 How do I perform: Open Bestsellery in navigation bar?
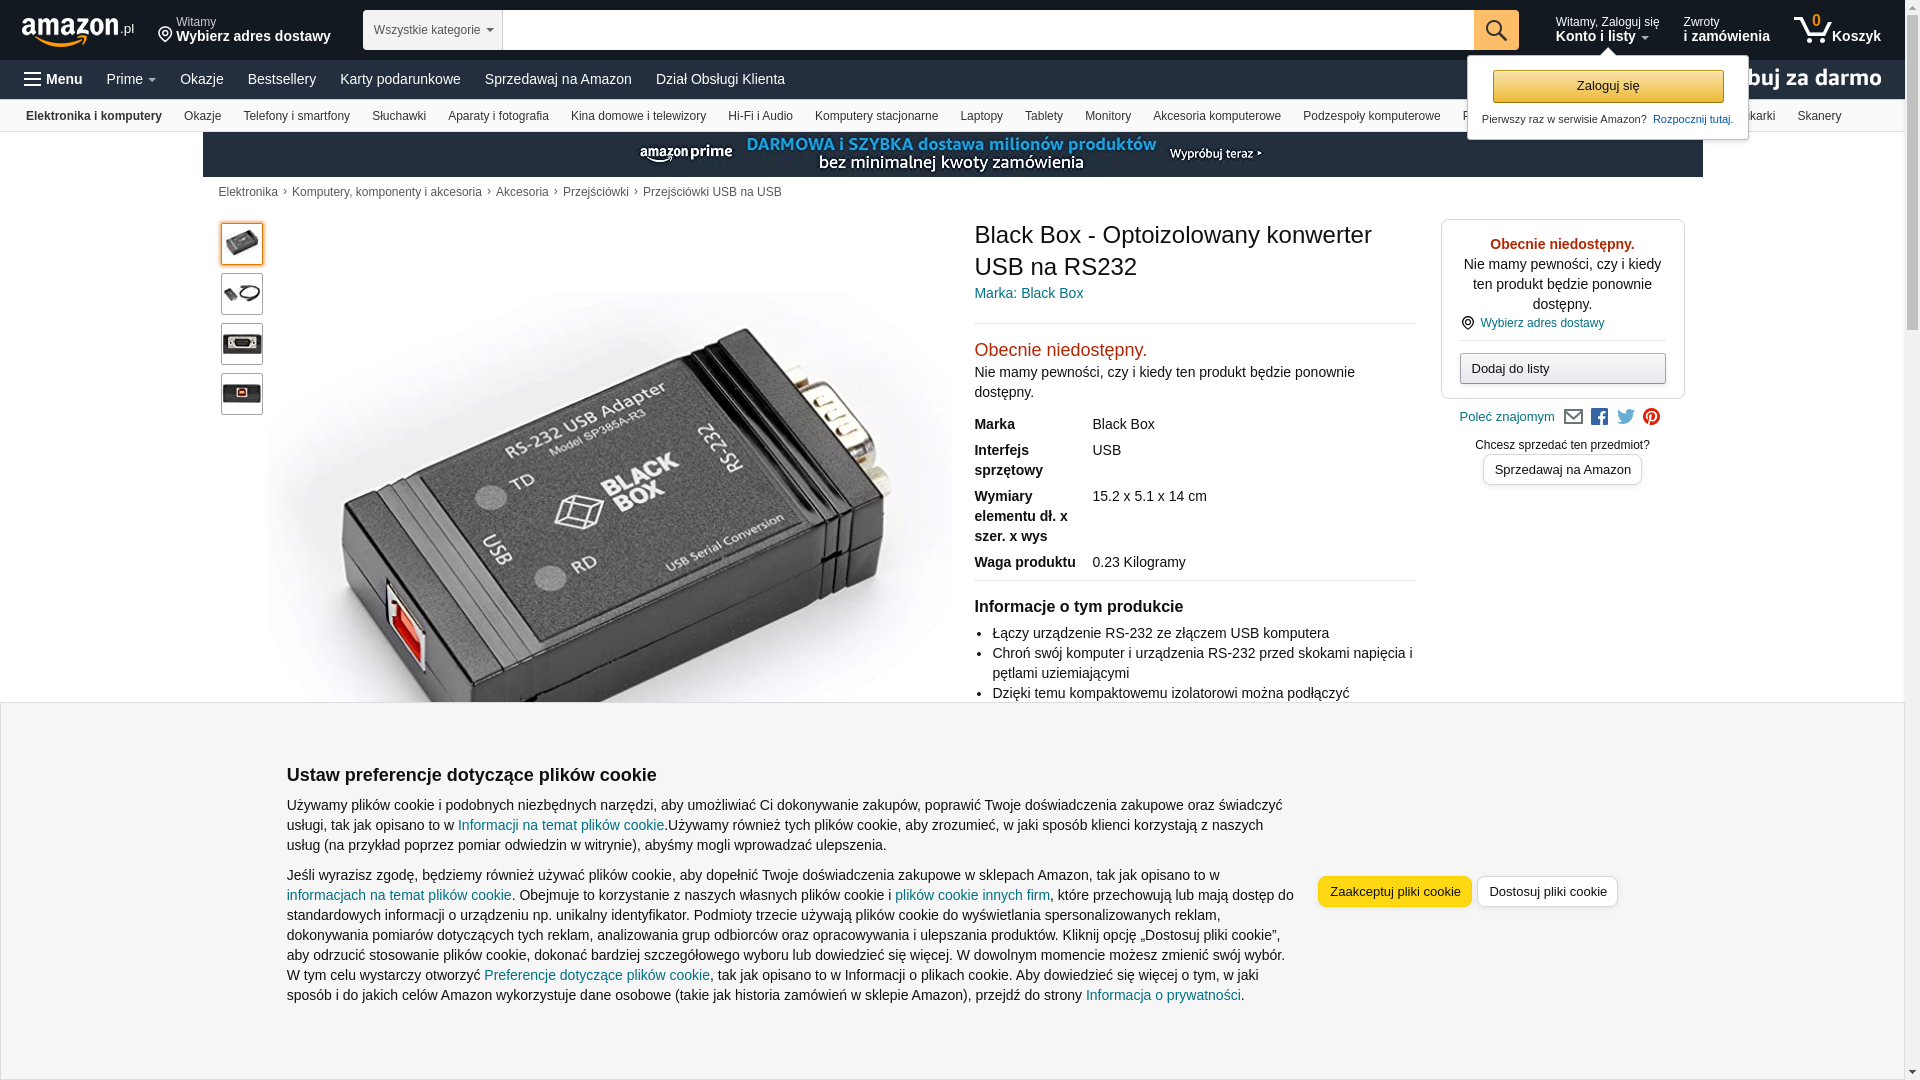282,79
